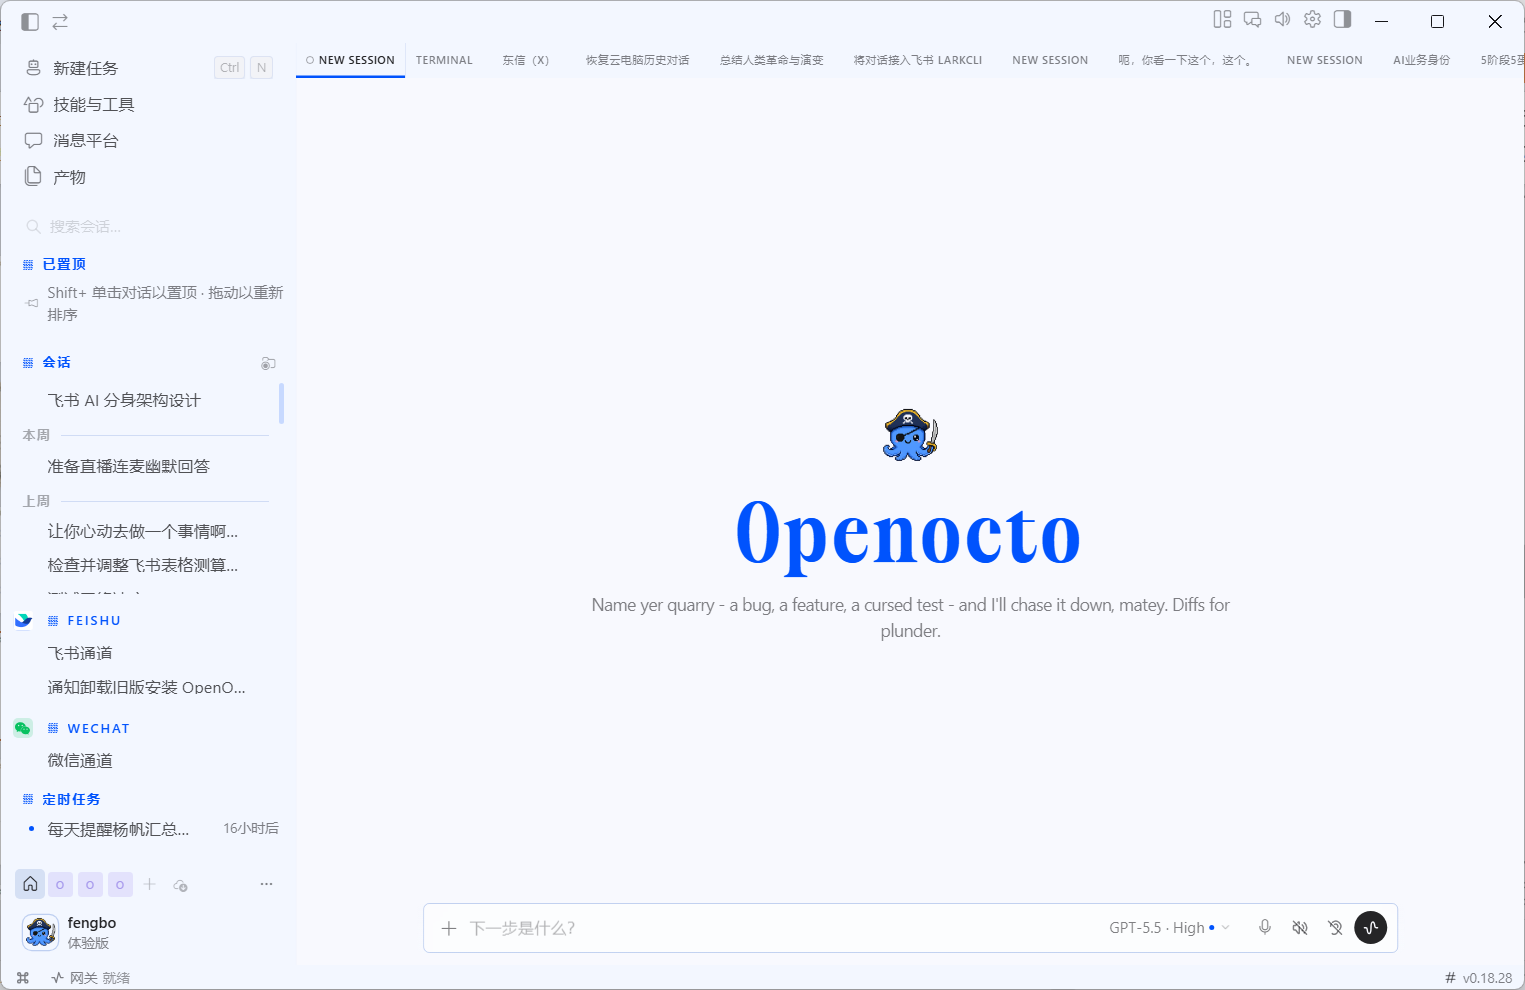Switch to 呃，你看一下这个 tab
This screenshot has height=990, width=1525.
click(x=1187, y=60)
